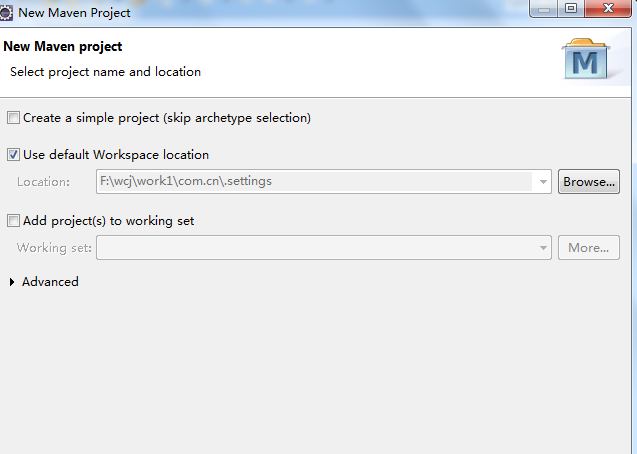
Task: Click the More... button
Action: (x=589, y=247)
